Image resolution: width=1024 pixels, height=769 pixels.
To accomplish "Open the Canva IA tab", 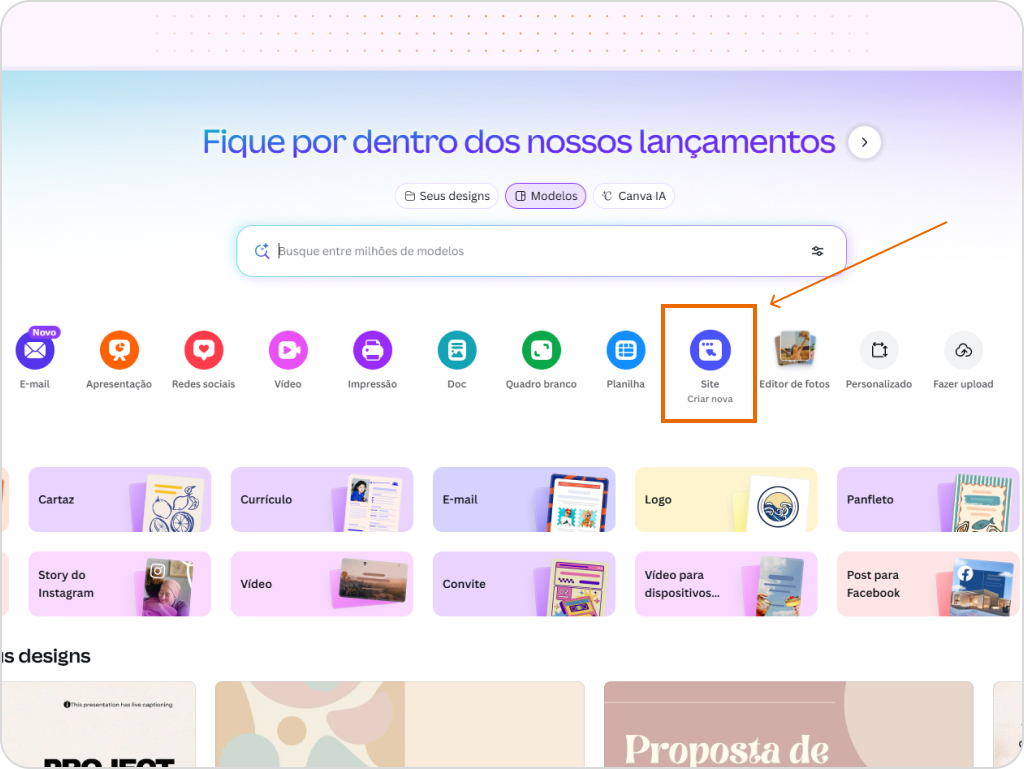I will point(633,196).
